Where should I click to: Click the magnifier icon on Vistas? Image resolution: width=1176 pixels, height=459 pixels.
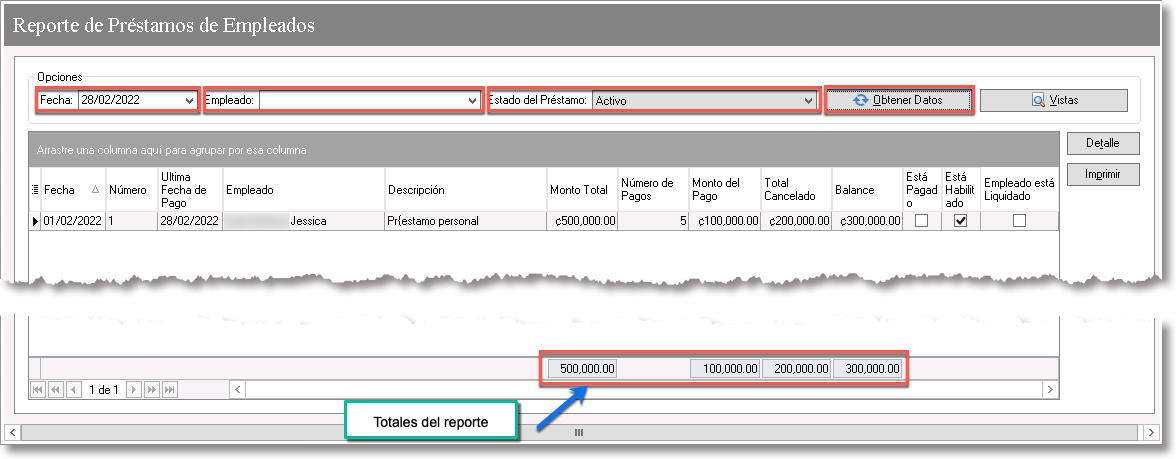click(1039, 100)
